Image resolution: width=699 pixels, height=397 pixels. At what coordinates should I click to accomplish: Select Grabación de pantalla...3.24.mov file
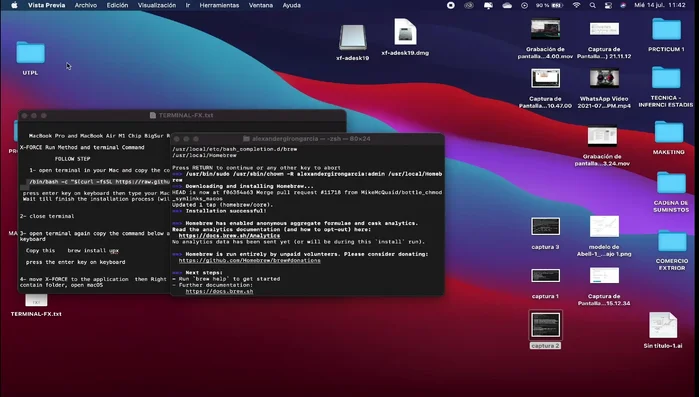click(602, 136)
